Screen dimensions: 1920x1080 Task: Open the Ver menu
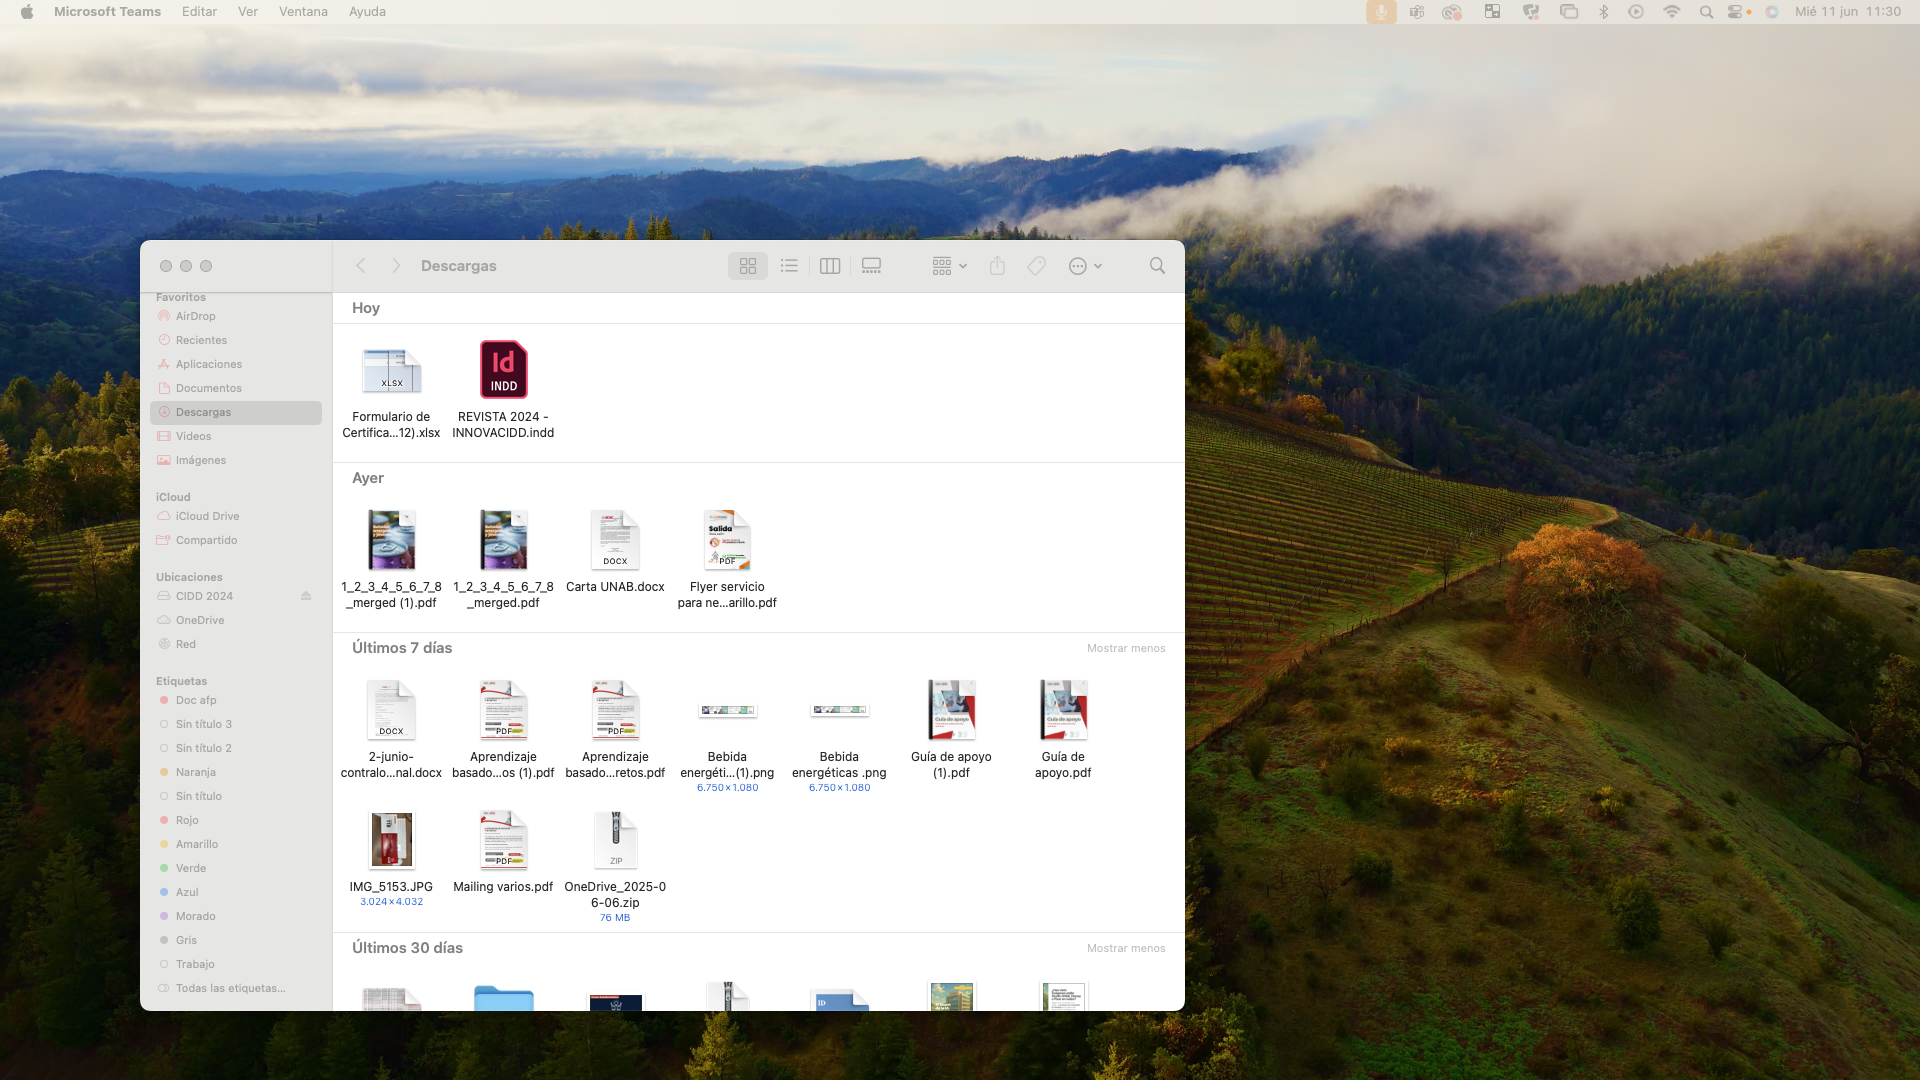tap(248, 12)
